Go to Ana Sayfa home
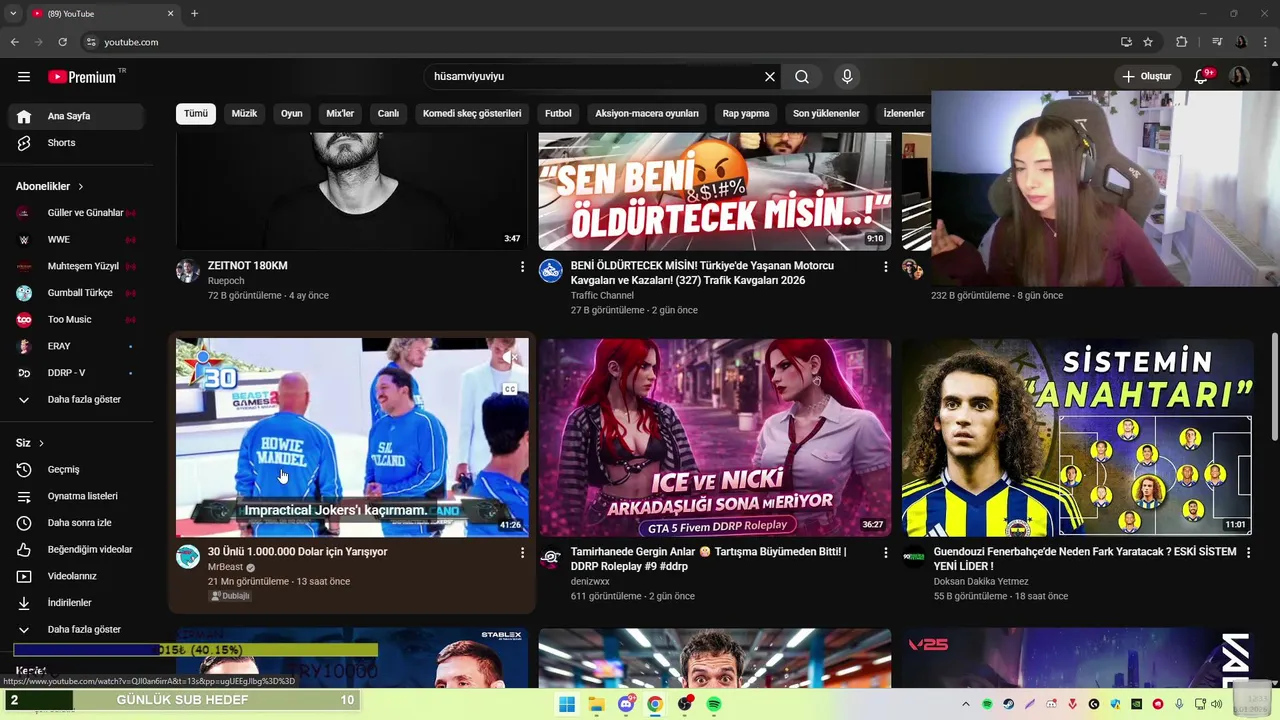The width and height of the screenshot is (1280, 720). tap(76, 116)
